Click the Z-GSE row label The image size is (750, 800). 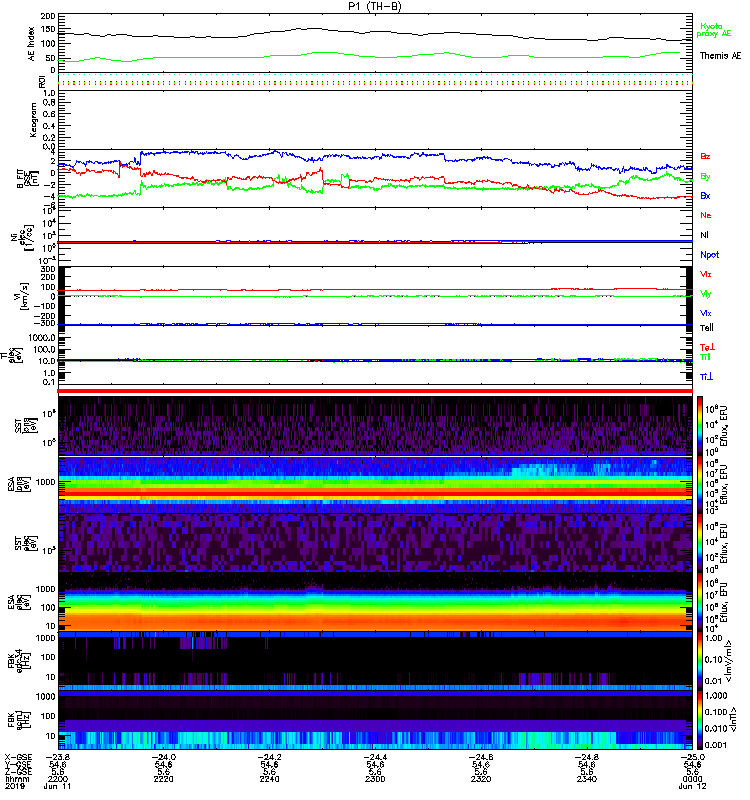17,772
